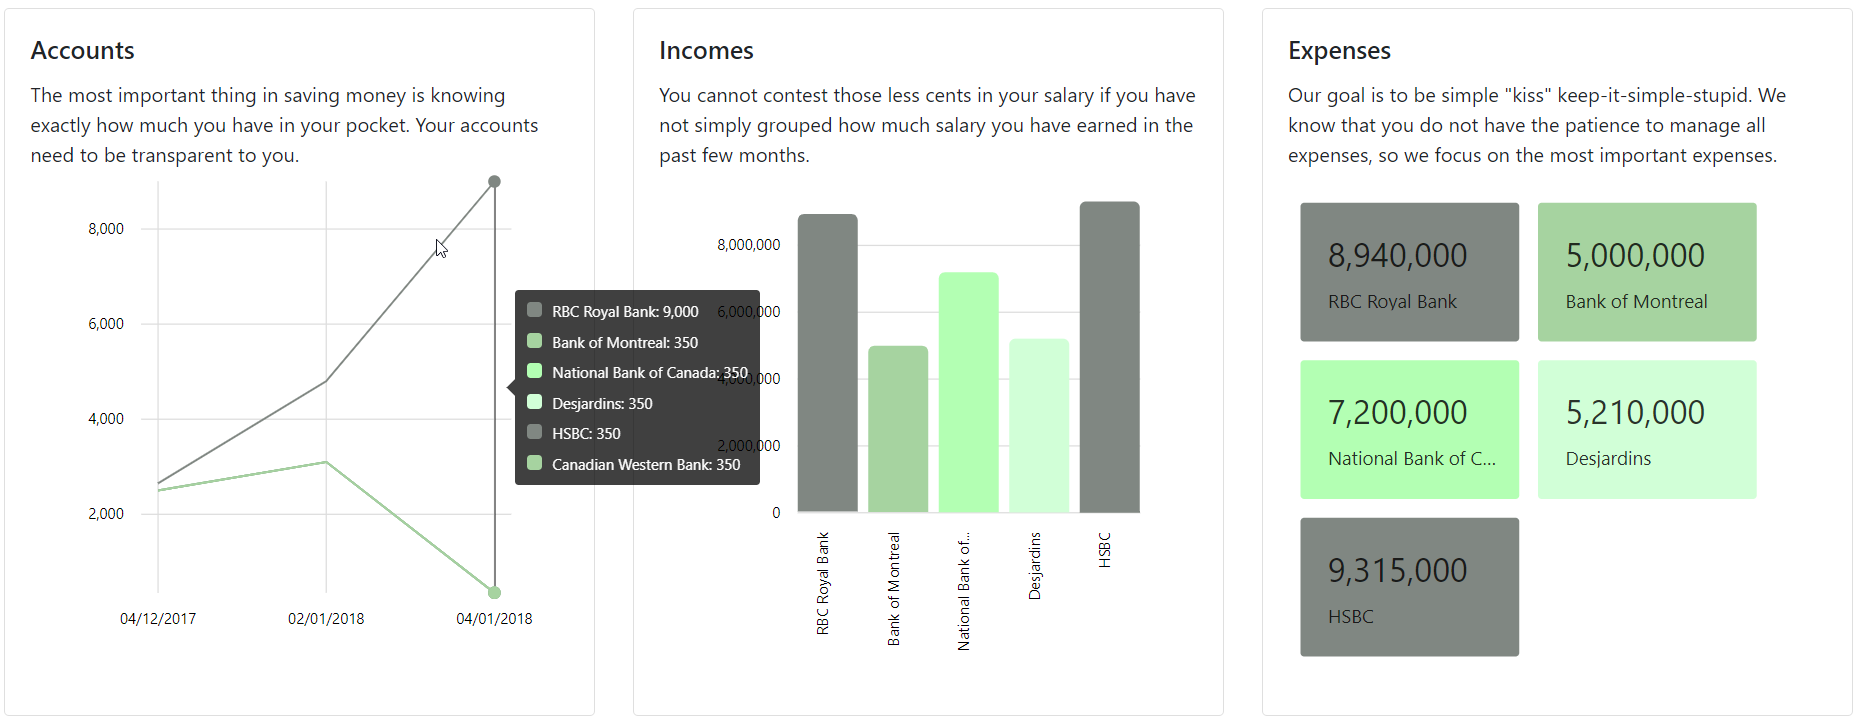Image resolution: width=1863 pixels, height=722 pixels.
Task: Click the Bank of Montreal income bar
Action: (898, 429)
